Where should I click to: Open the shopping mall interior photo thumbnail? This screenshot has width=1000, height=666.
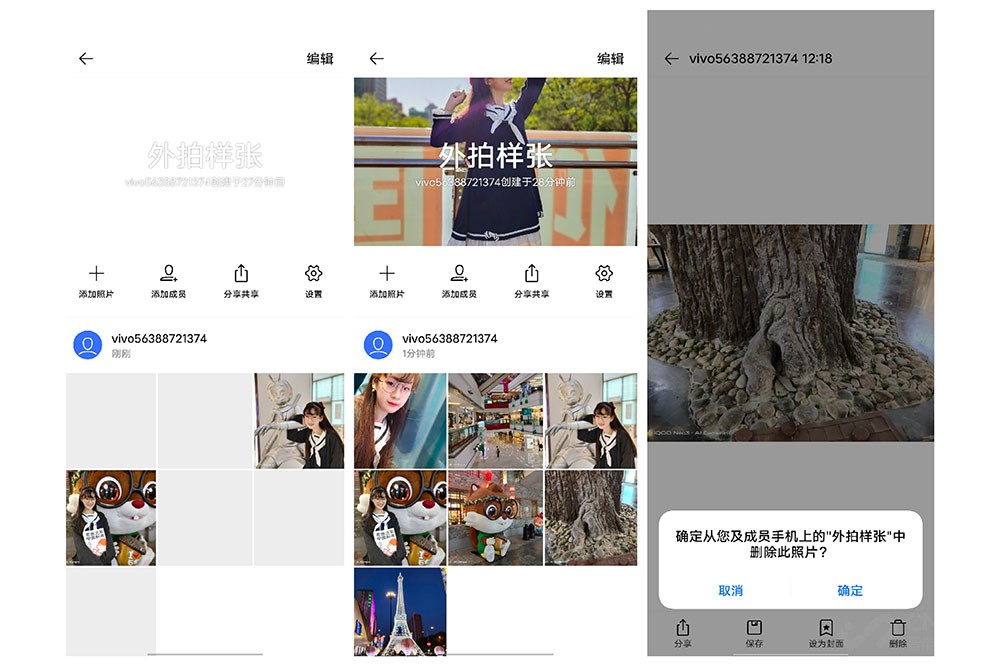point(496,421)
